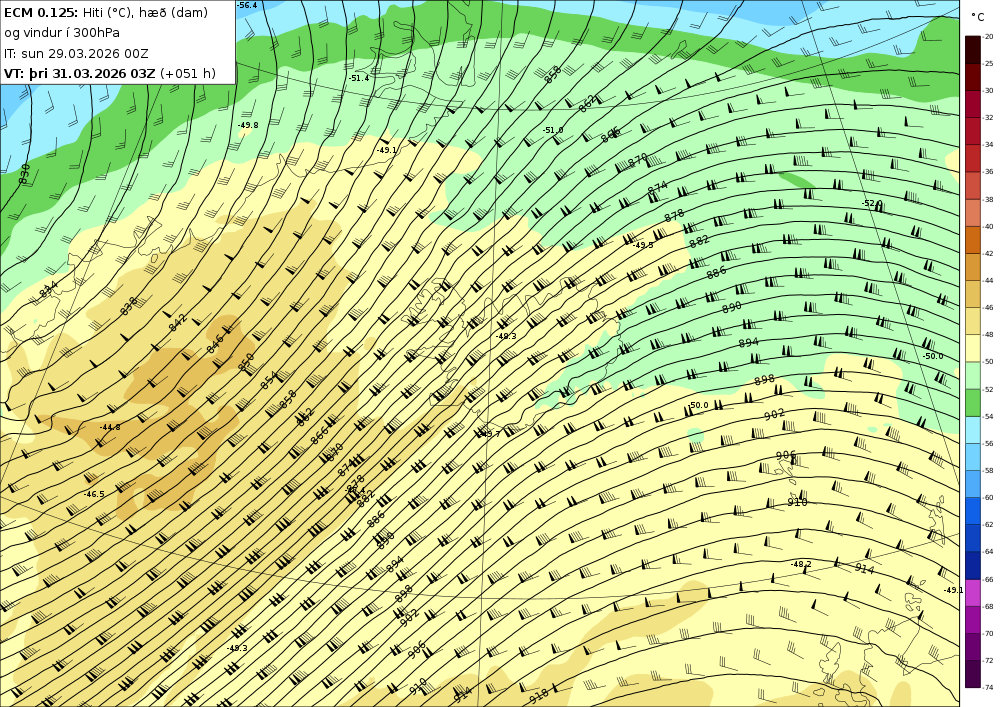Click the height contour label '854'
1000x707 pixels.
pos(270,381)
